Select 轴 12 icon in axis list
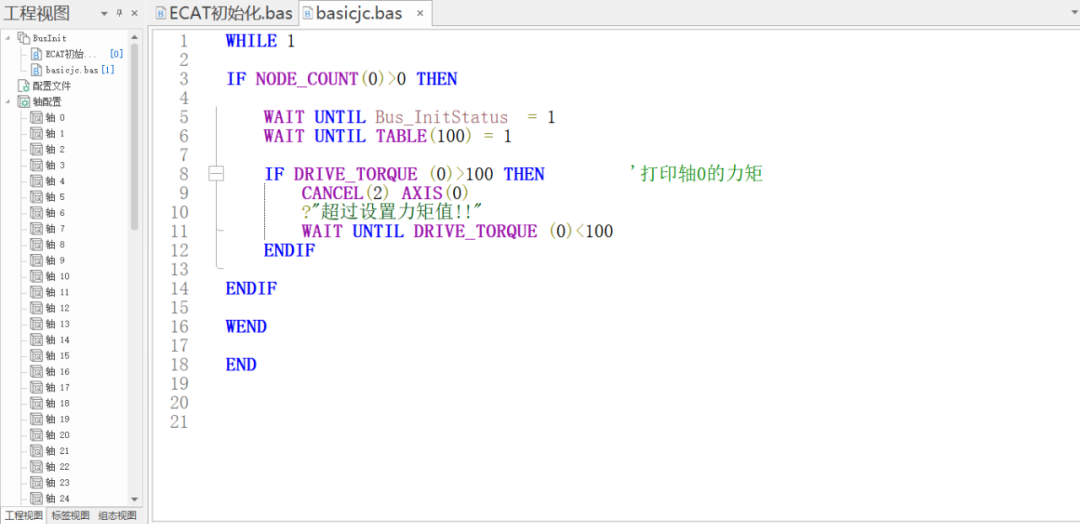Screen dimensions: 1080x524 coord(37,308)
